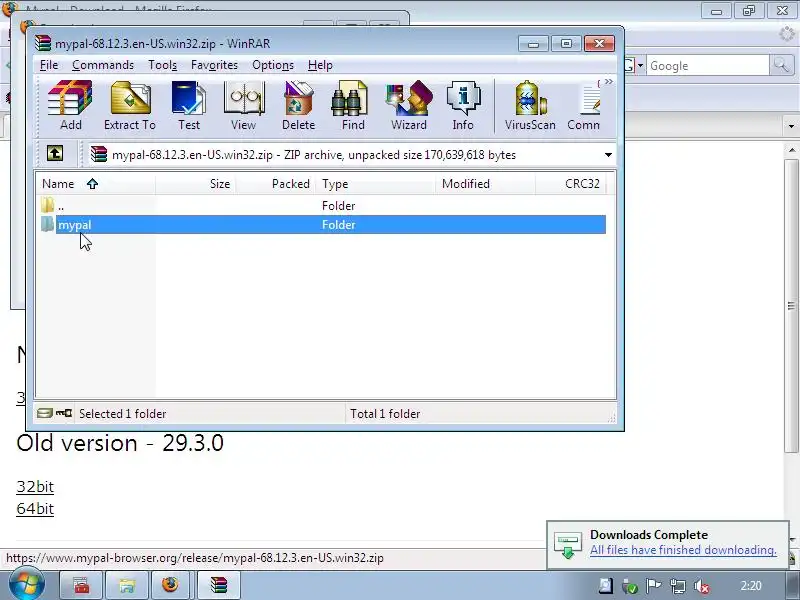Image resolution: width=800 pixels, height=600 pixels.
Task: Click the Delete toolbar icon
Action: (x=298, y=106)
